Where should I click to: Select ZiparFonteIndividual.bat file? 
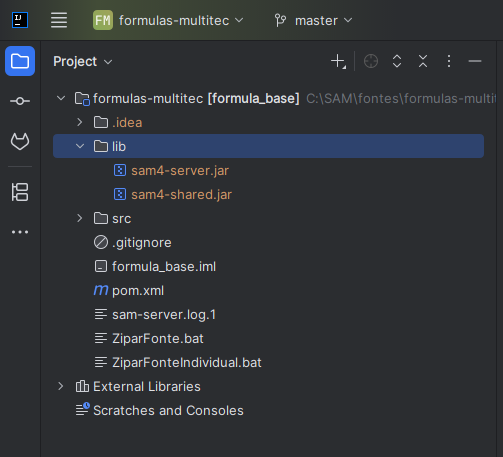coord(187,362)
